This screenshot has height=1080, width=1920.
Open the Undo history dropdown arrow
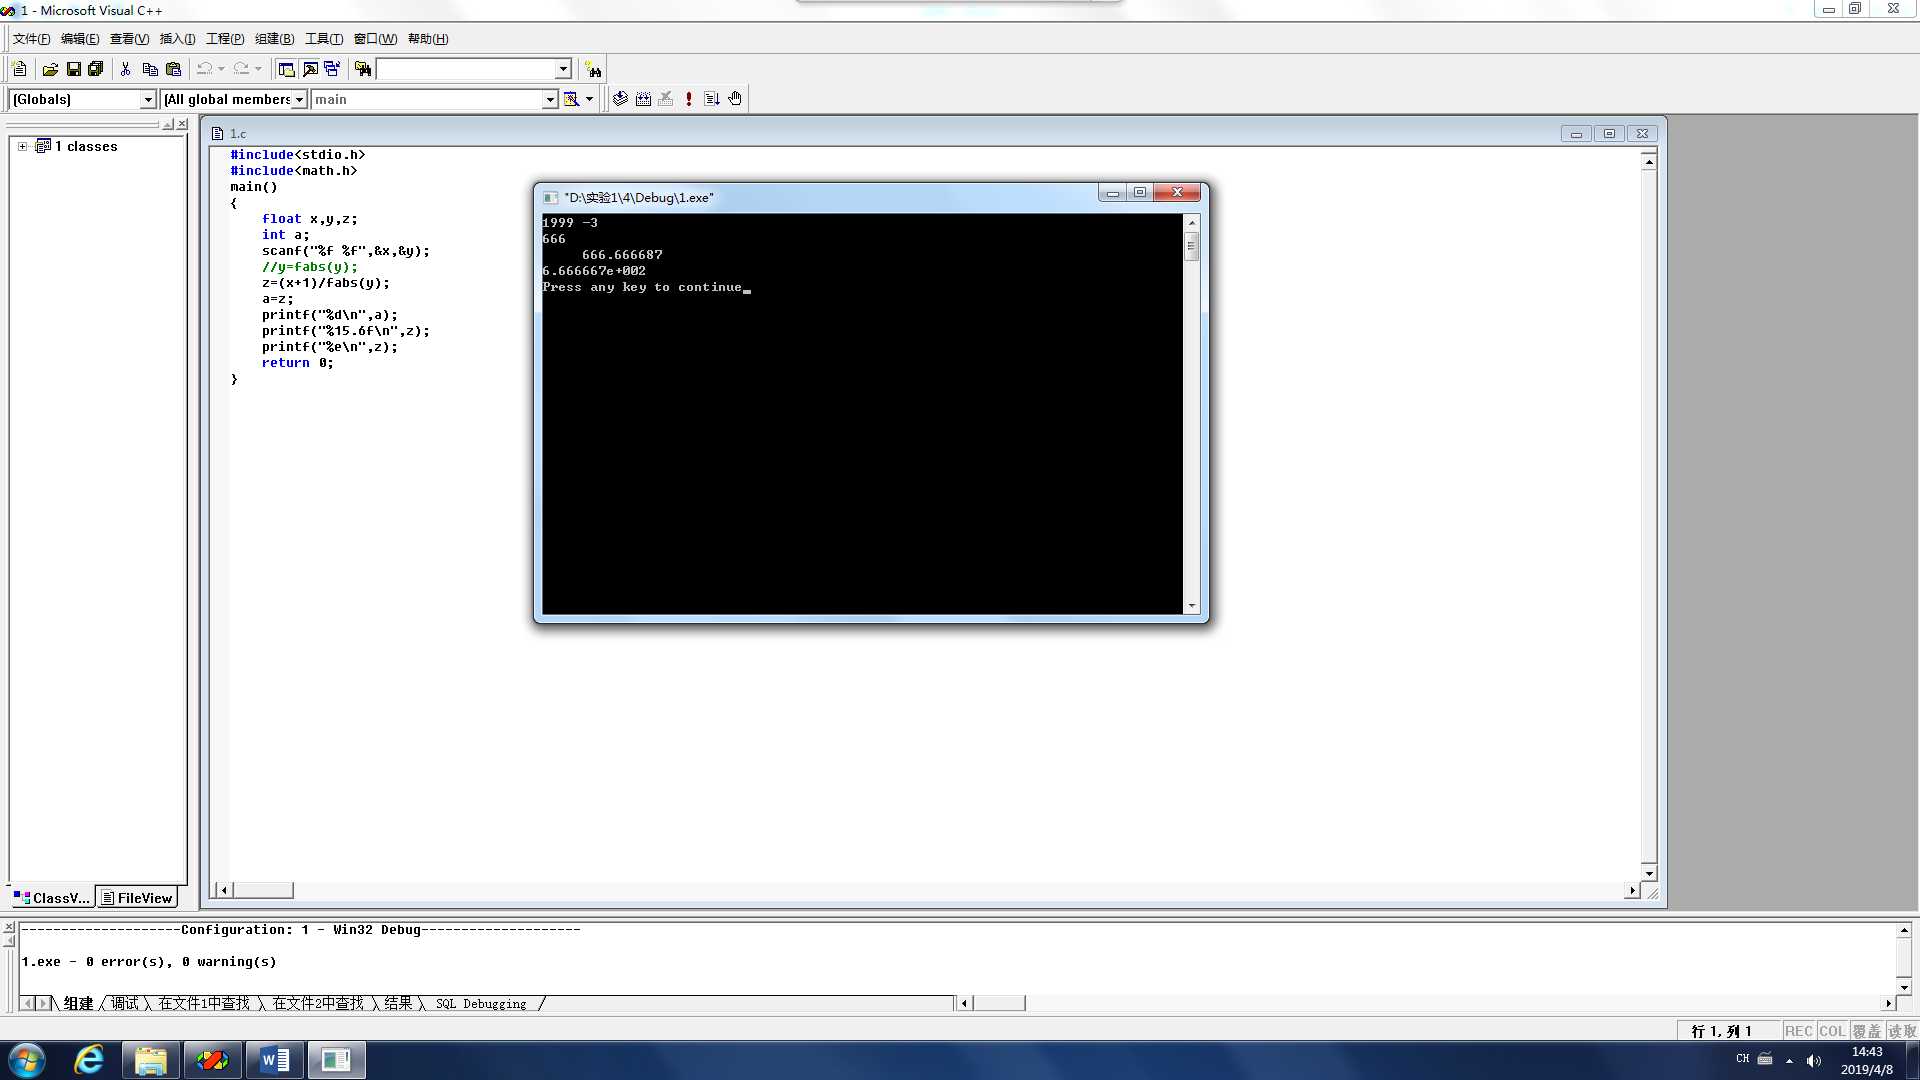[x=221, y=69]
